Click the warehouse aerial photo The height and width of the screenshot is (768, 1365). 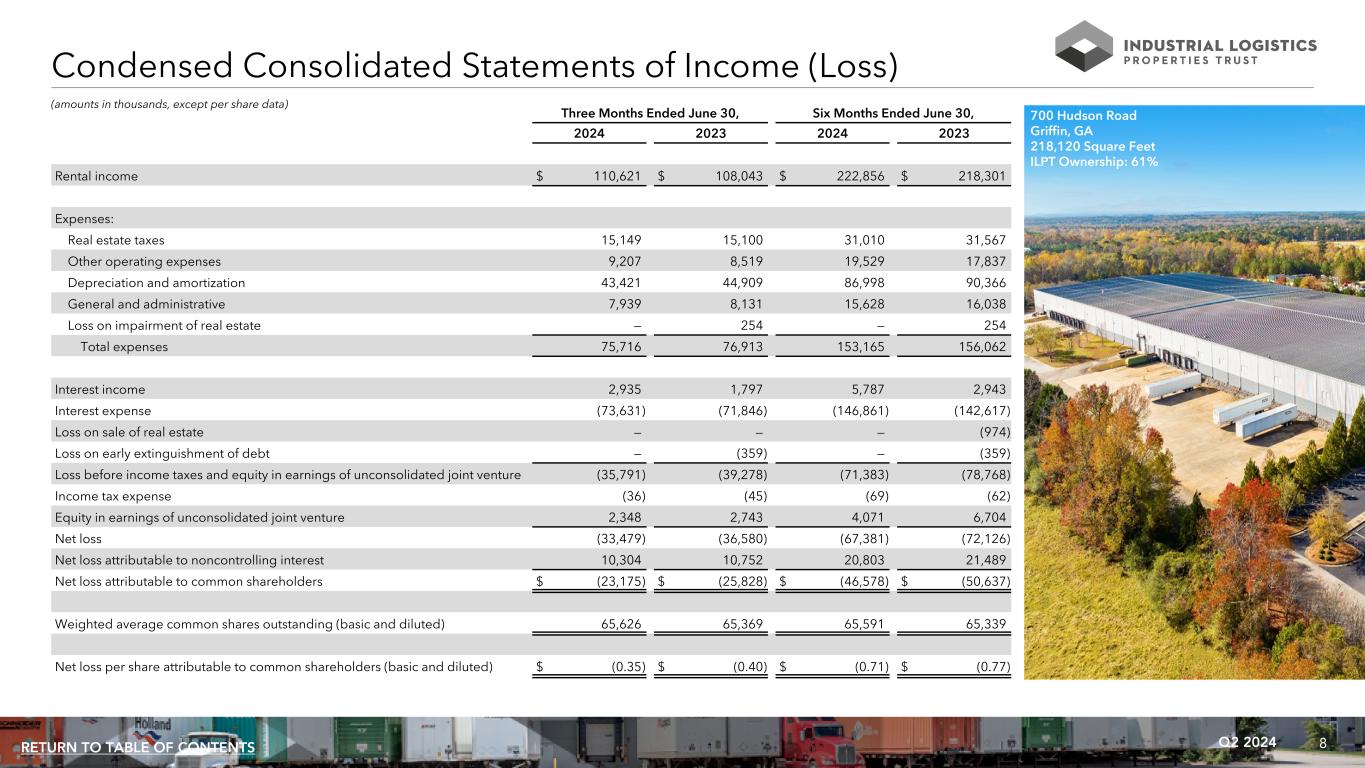pos(1193,420)
